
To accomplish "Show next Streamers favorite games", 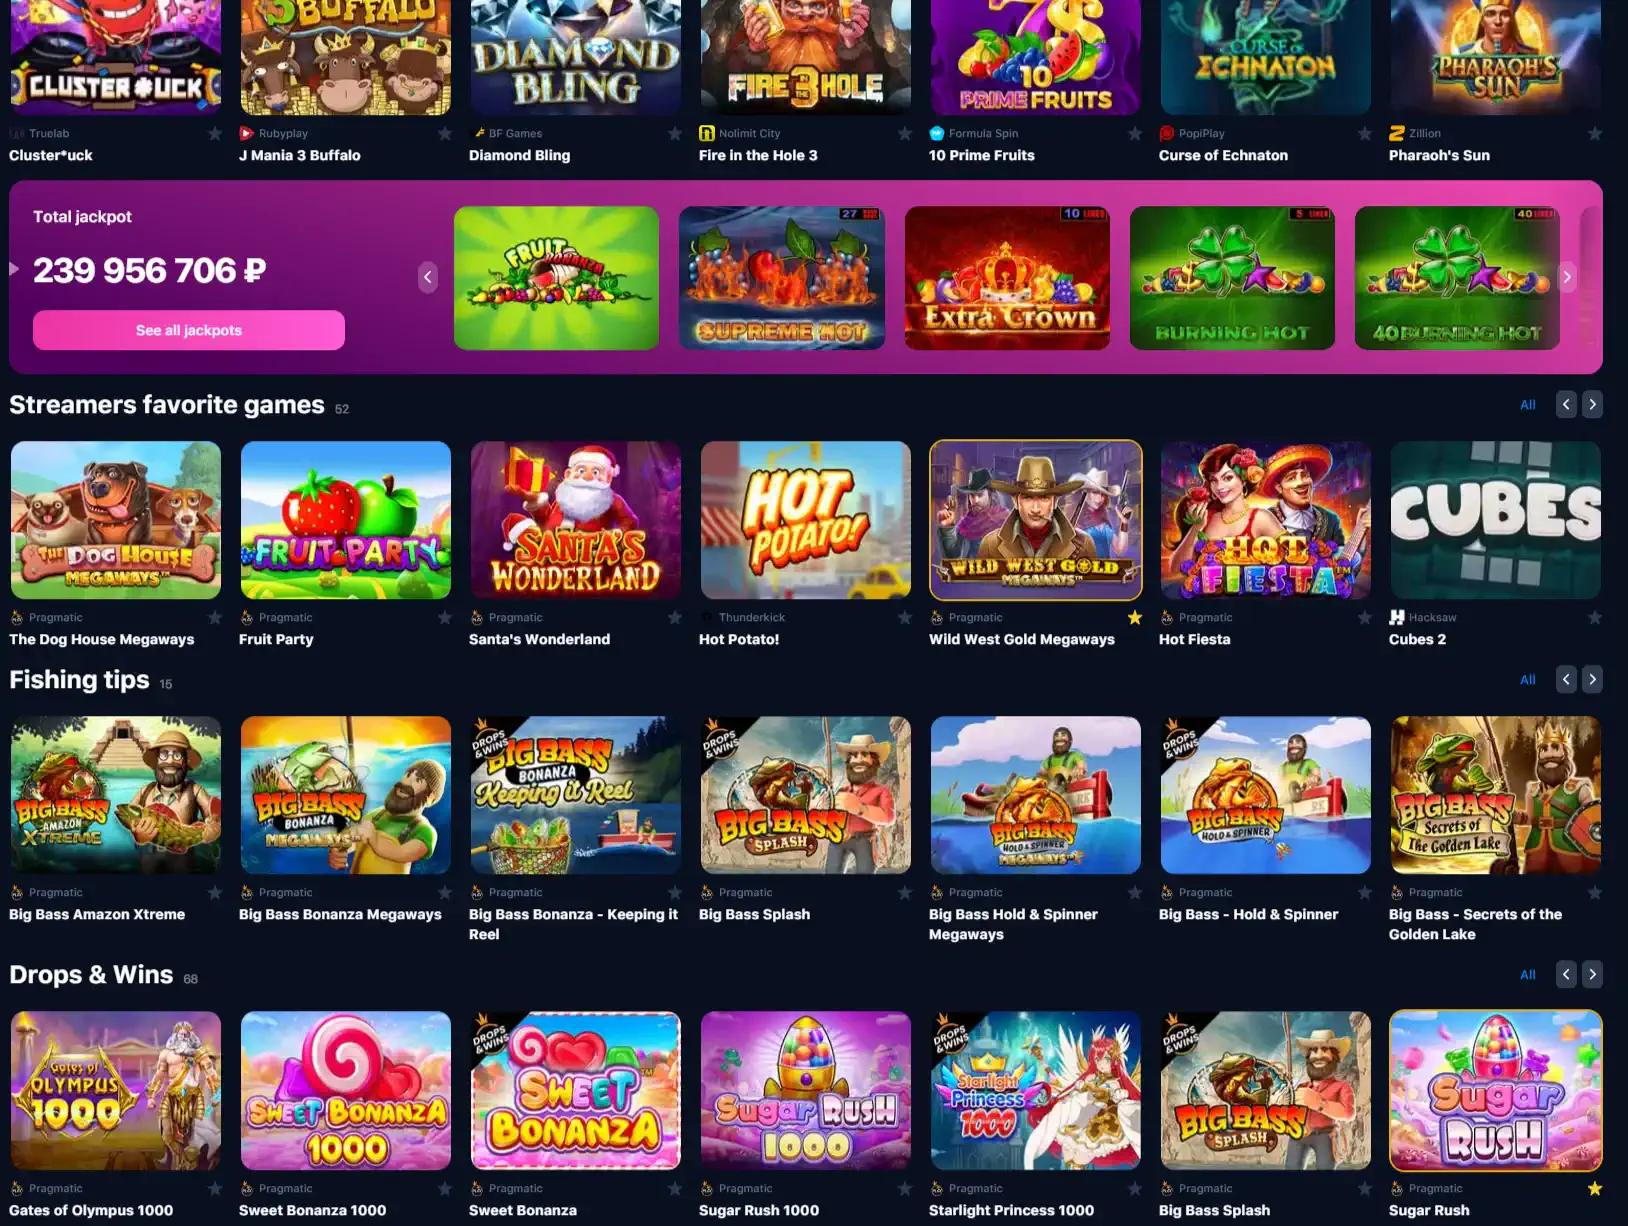I will click(x=1592, y=405).
